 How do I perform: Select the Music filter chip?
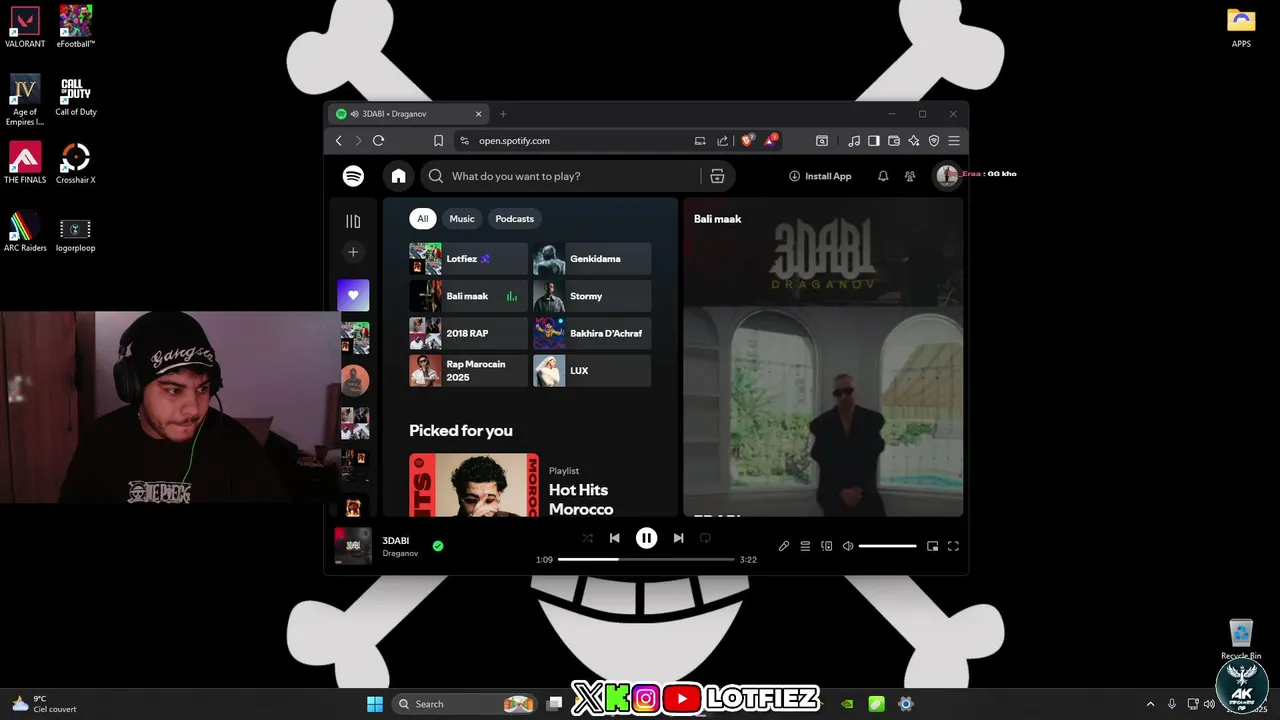462,219
